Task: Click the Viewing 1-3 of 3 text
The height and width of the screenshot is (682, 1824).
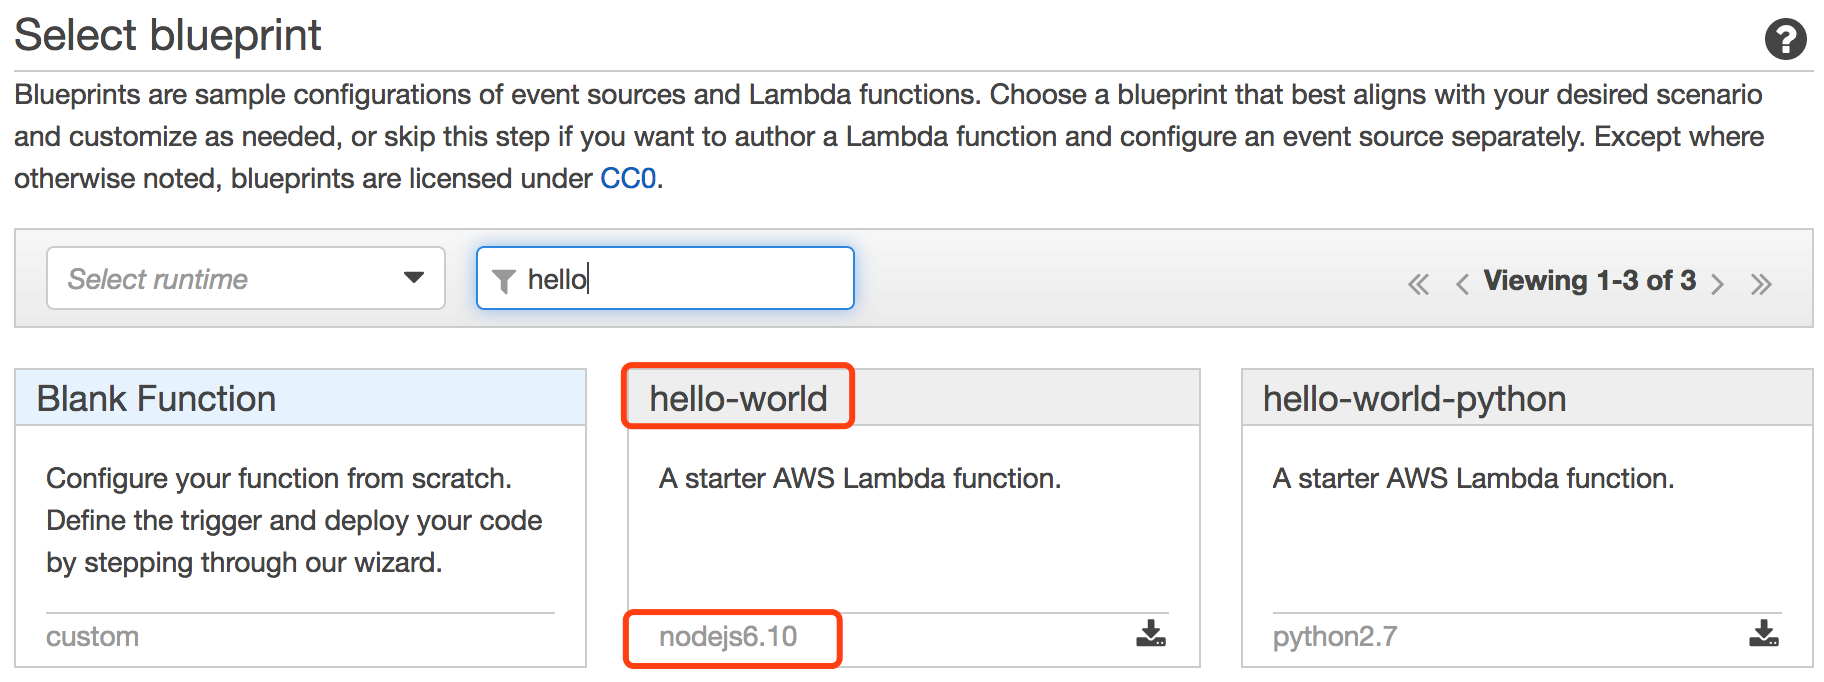Action: point(1589,281)
